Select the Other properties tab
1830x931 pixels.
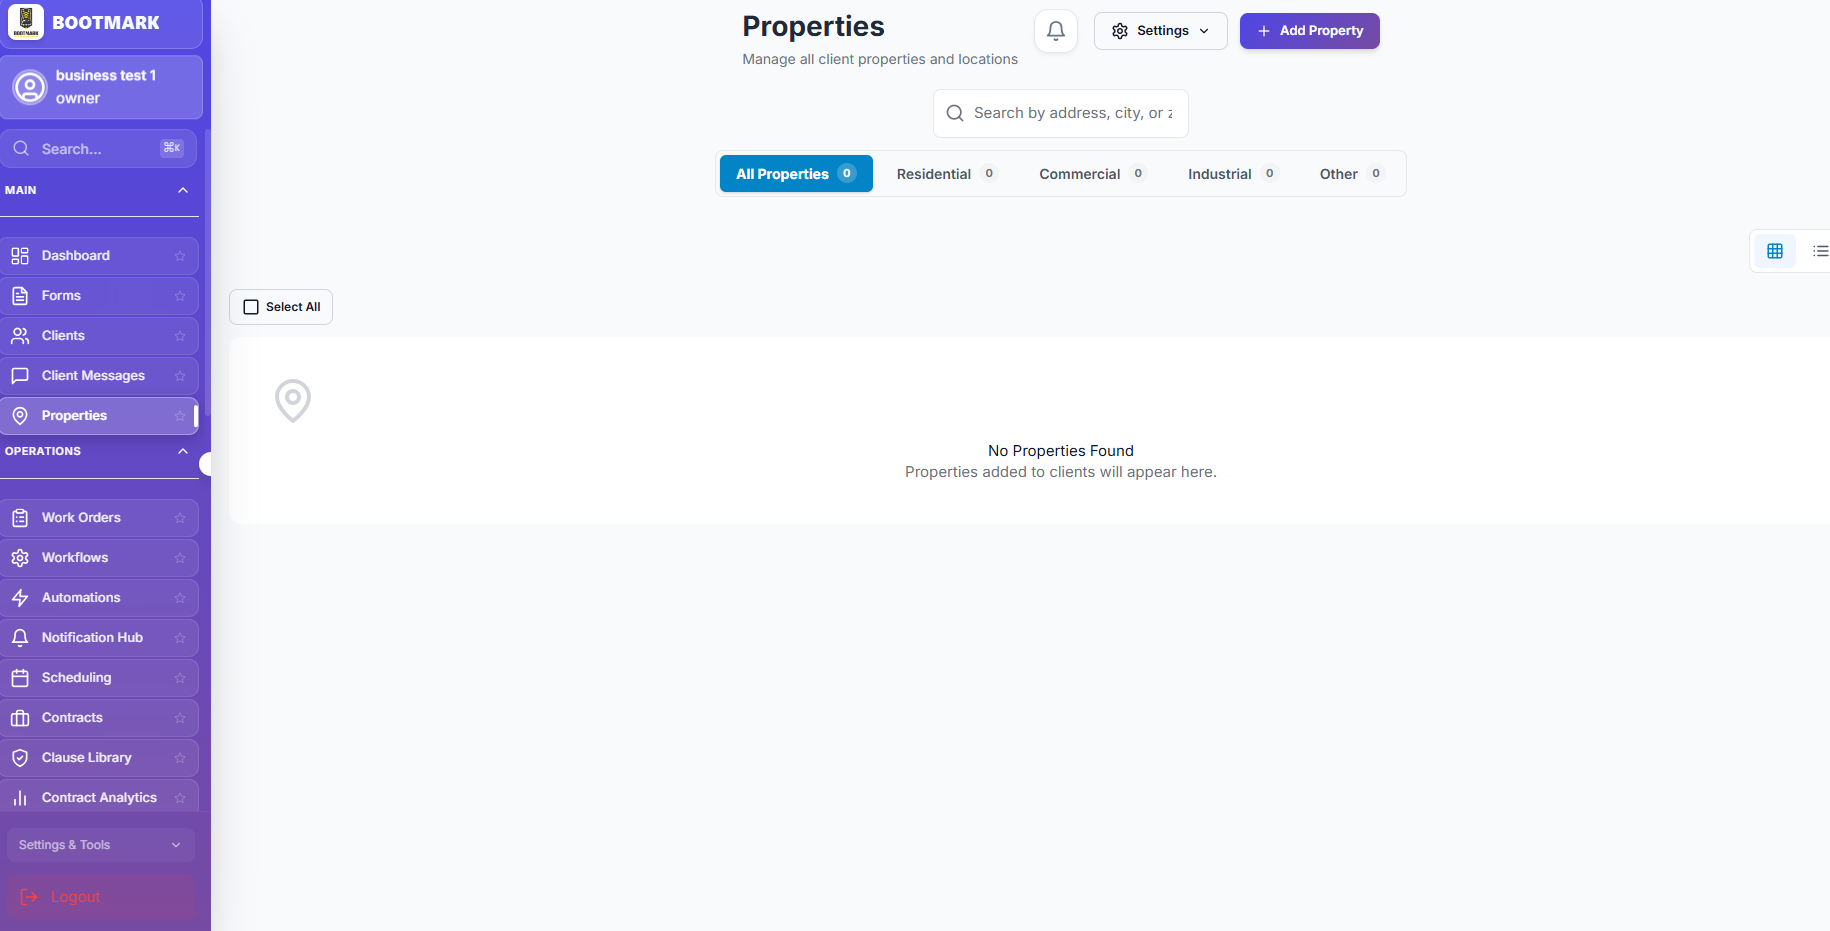pyautogui.click(x=1351, y=174)
